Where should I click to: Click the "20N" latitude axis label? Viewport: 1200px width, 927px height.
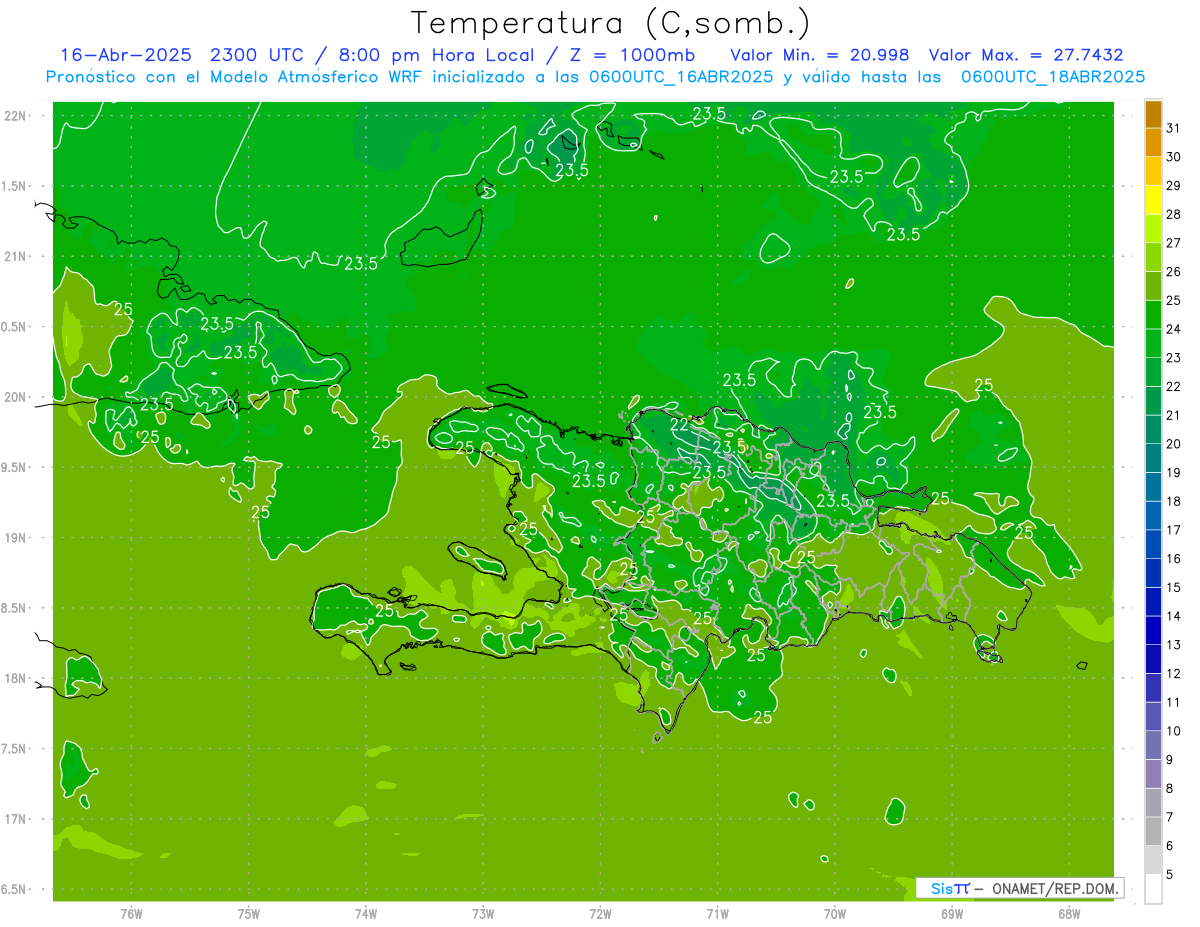point(16,397)
